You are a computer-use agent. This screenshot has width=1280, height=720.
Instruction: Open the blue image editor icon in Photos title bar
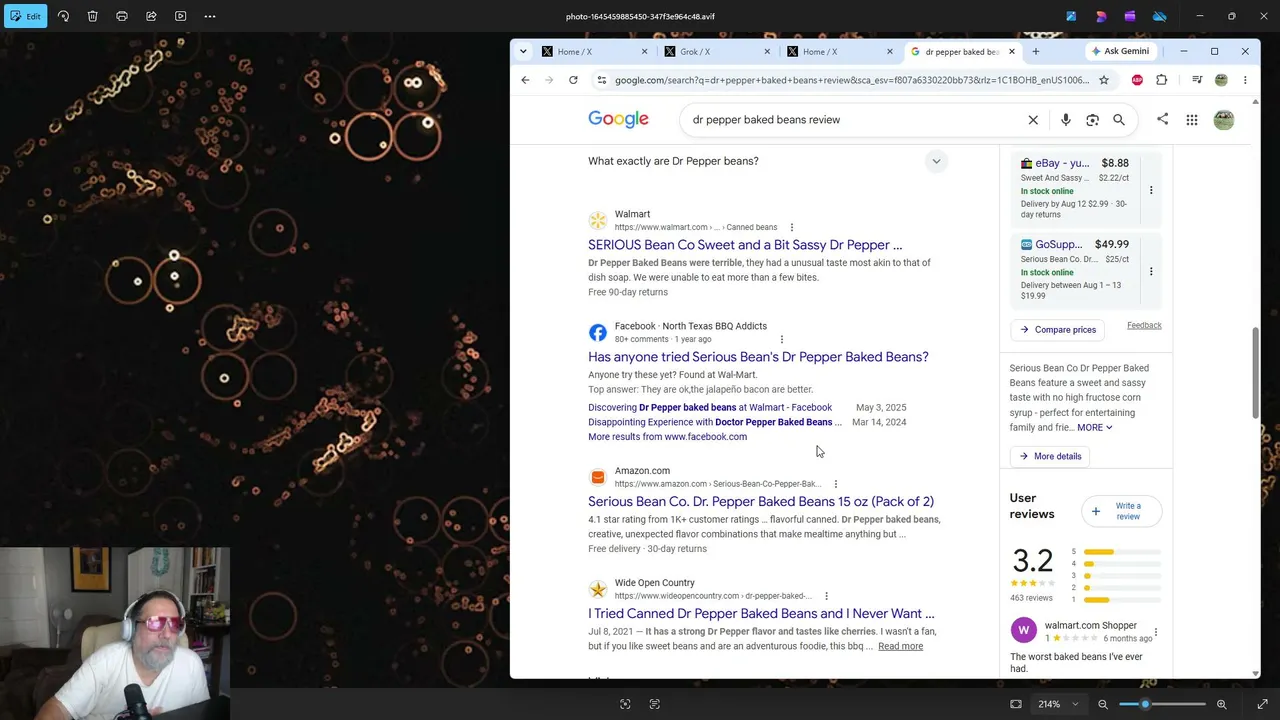tap(1071, 16)
